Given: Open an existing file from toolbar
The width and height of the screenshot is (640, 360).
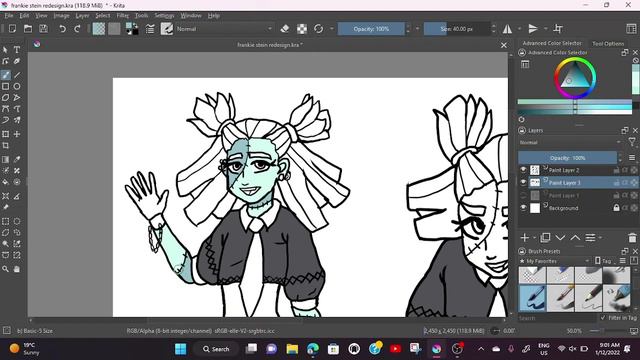Looking at the screenshot, I should (x=28, y=29).
